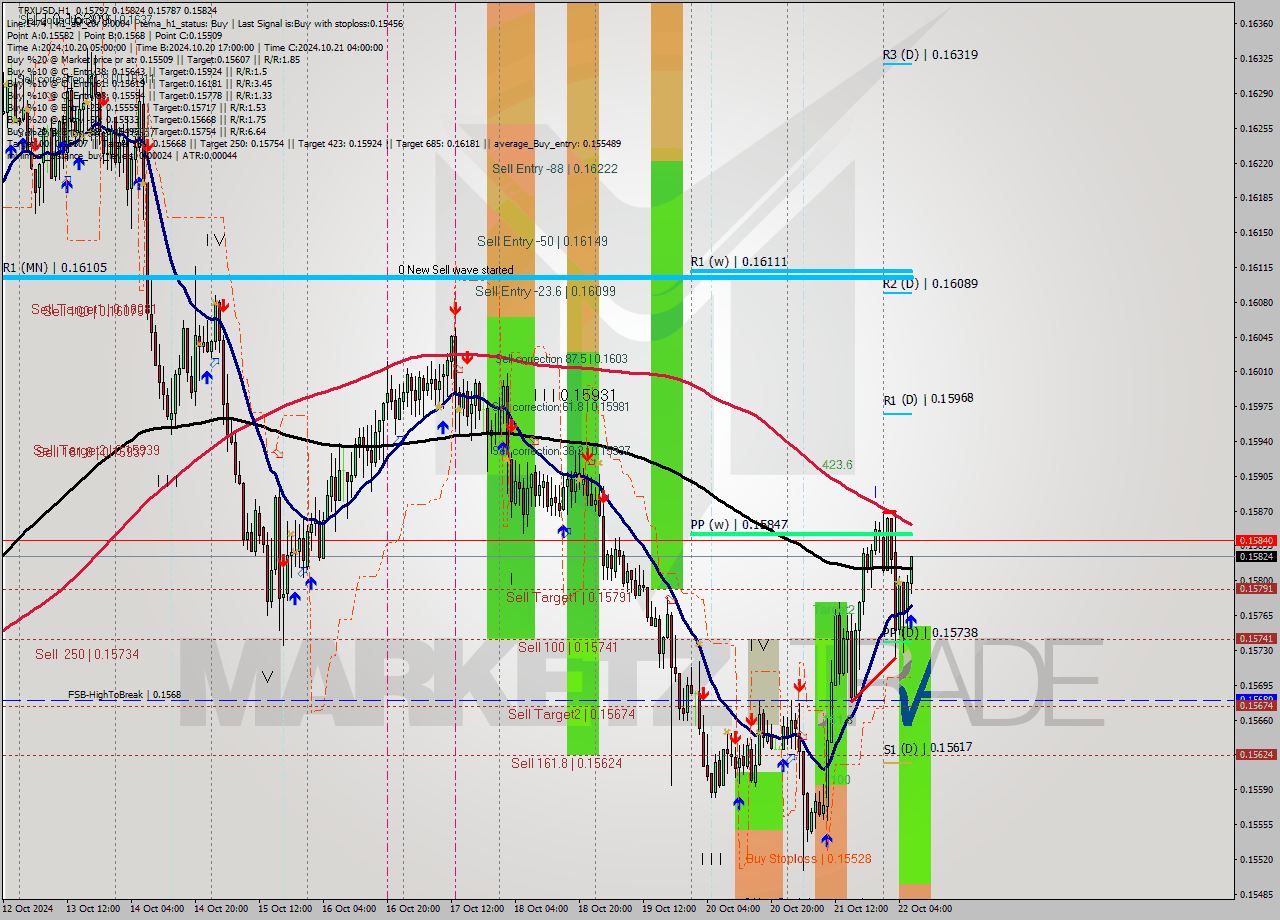
Task: Click the red 0.15840 price tag on axis
Action: pos(1256,540)
